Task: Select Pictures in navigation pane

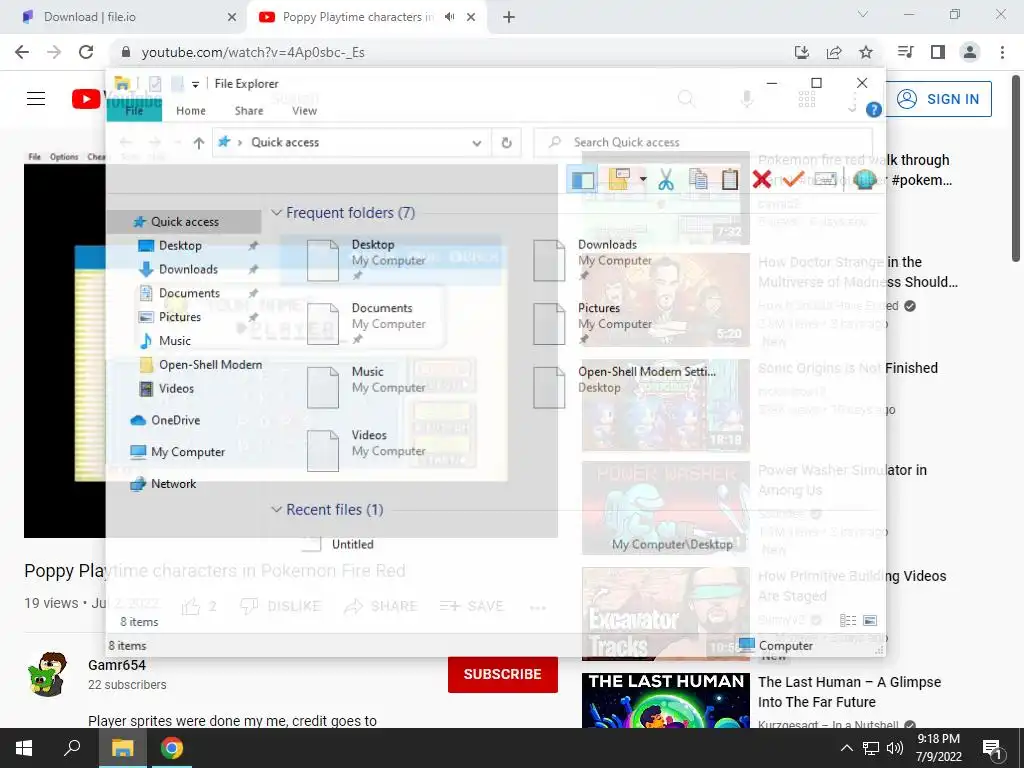Action: pos(180,317)
